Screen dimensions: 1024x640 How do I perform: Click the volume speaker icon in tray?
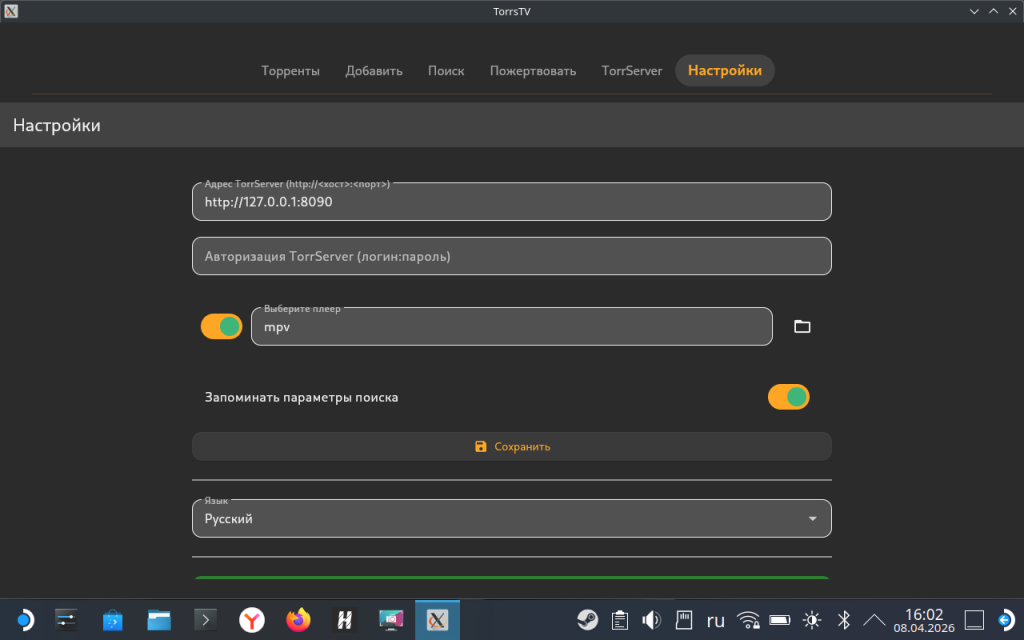coord(651,620)
